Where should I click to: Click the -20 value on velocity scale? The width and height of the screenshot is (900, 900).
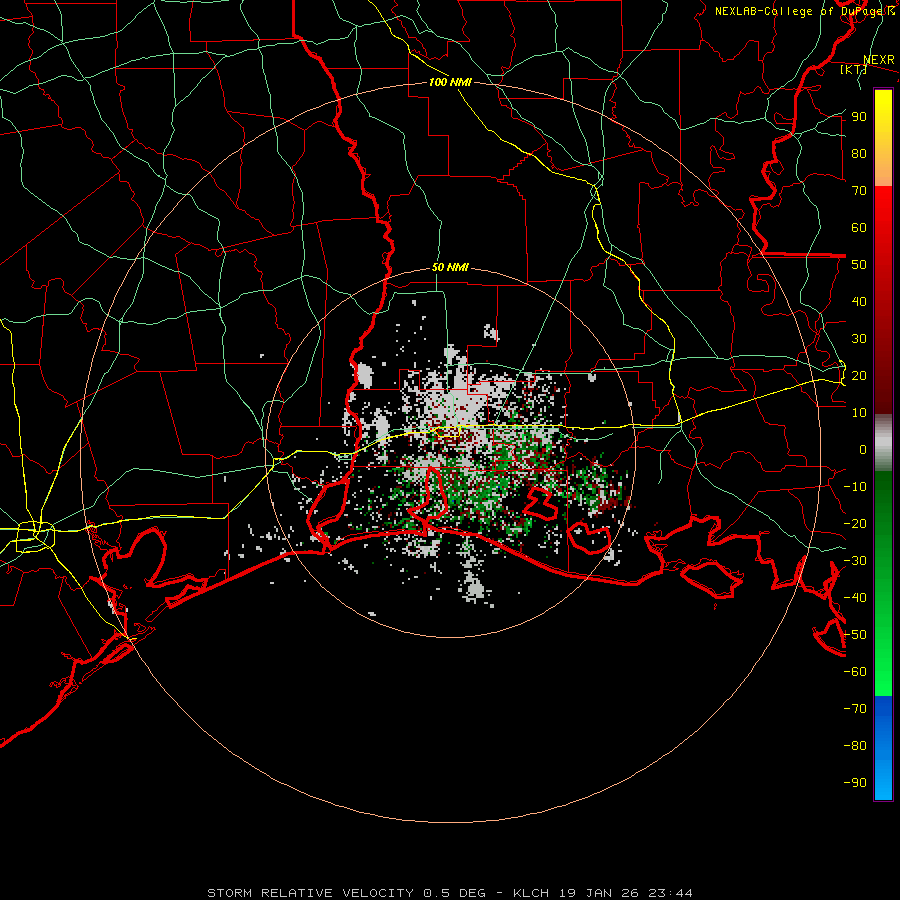[x=855, y=523]
